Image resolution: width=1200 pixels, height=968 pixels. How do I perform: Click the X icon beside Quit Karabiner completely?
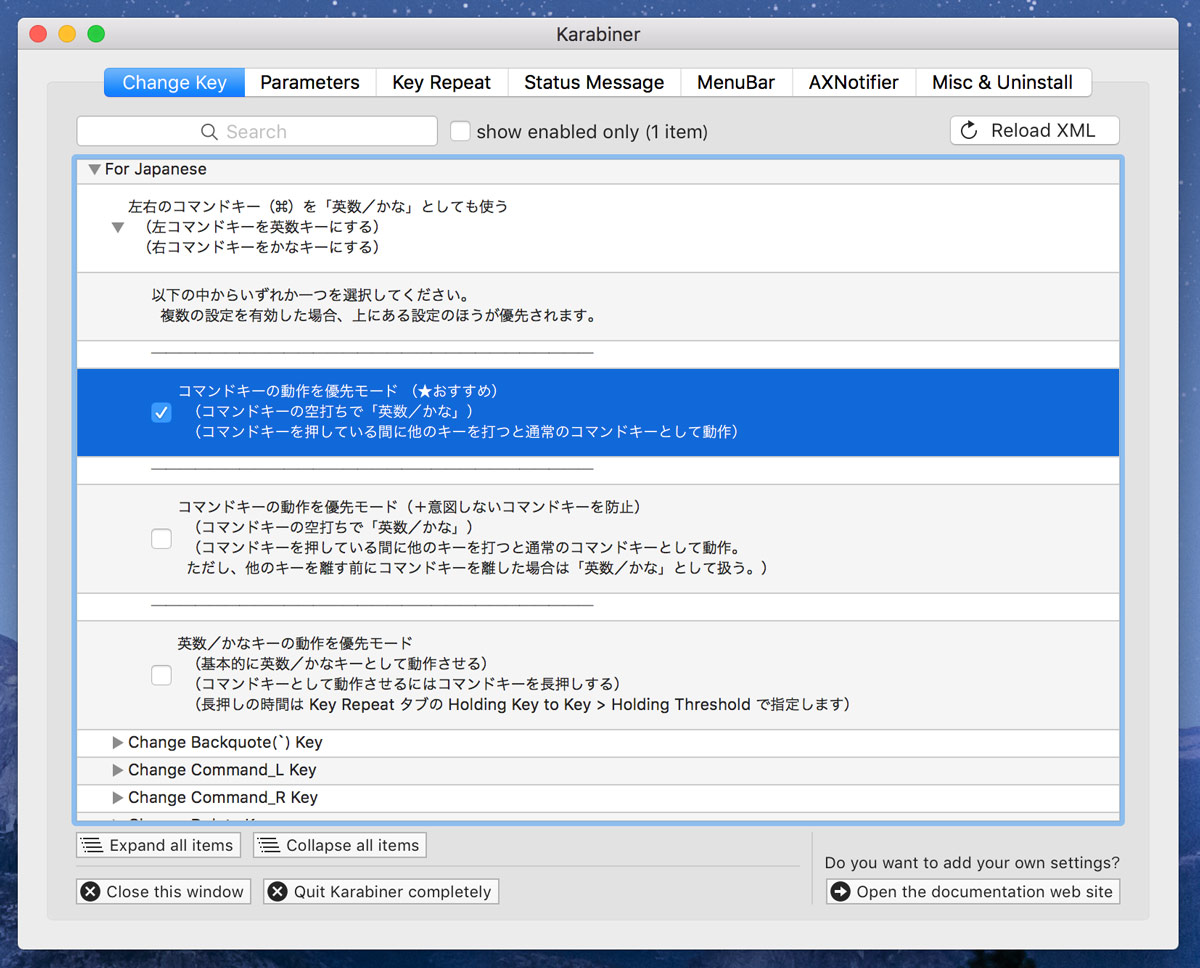277,892
